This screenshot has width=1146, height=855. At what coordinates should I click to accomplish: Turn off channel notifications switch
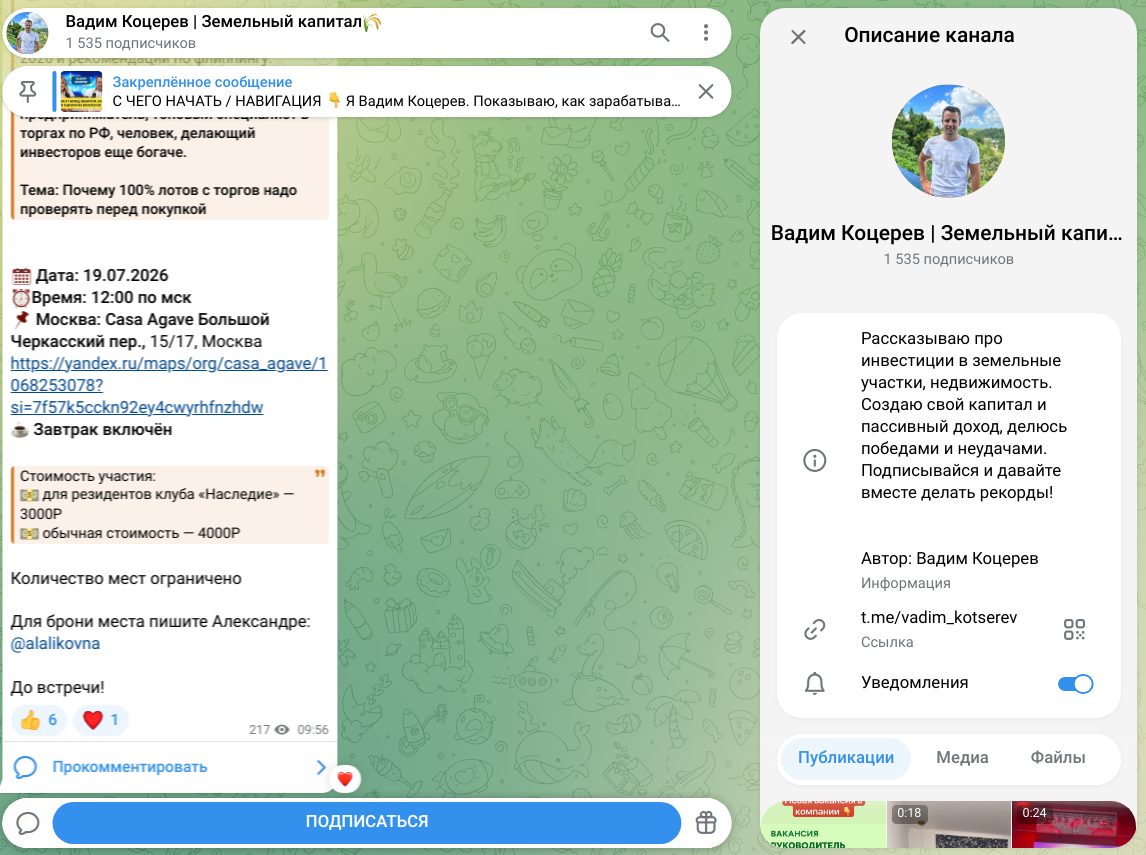tap(1074, 684)
